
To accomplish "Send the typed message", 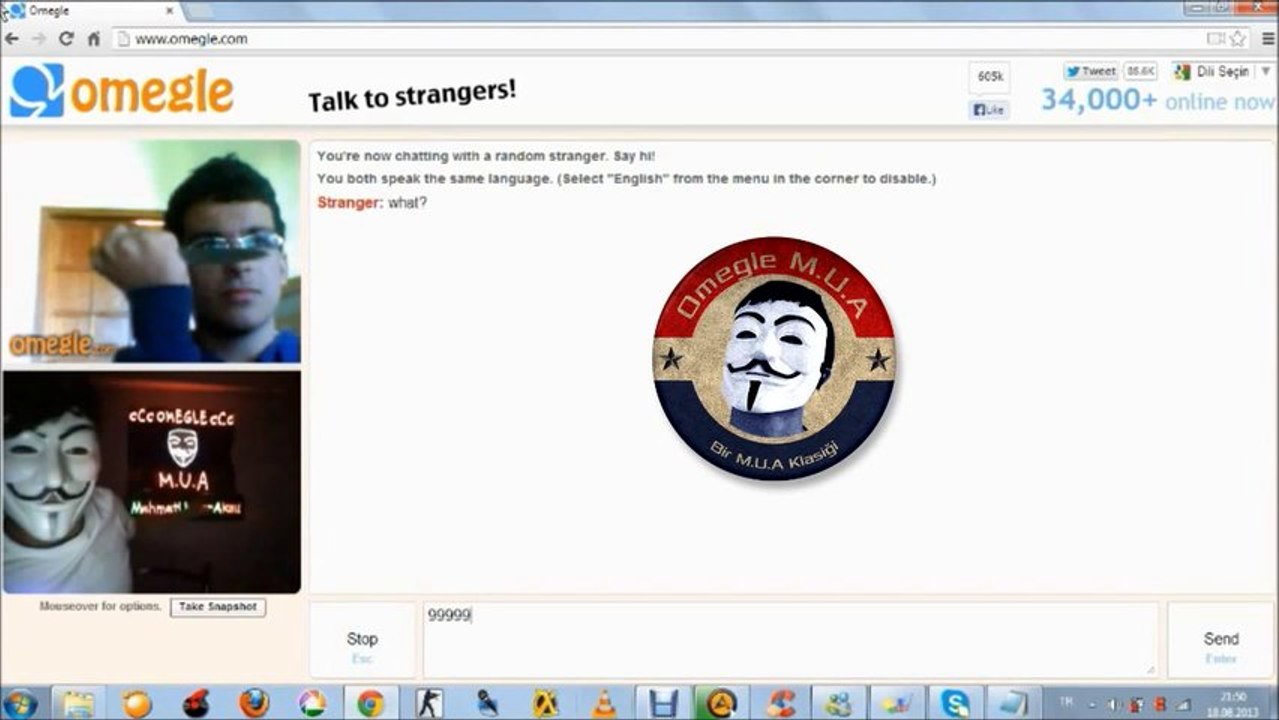I will (x=1221, y=641).
